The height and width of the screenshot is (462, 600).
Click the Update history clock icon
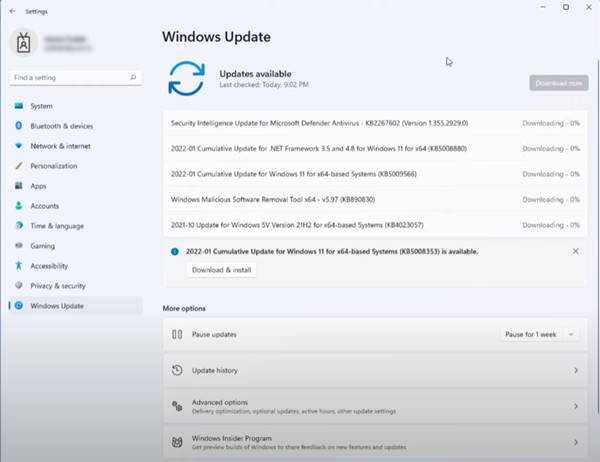177,370
